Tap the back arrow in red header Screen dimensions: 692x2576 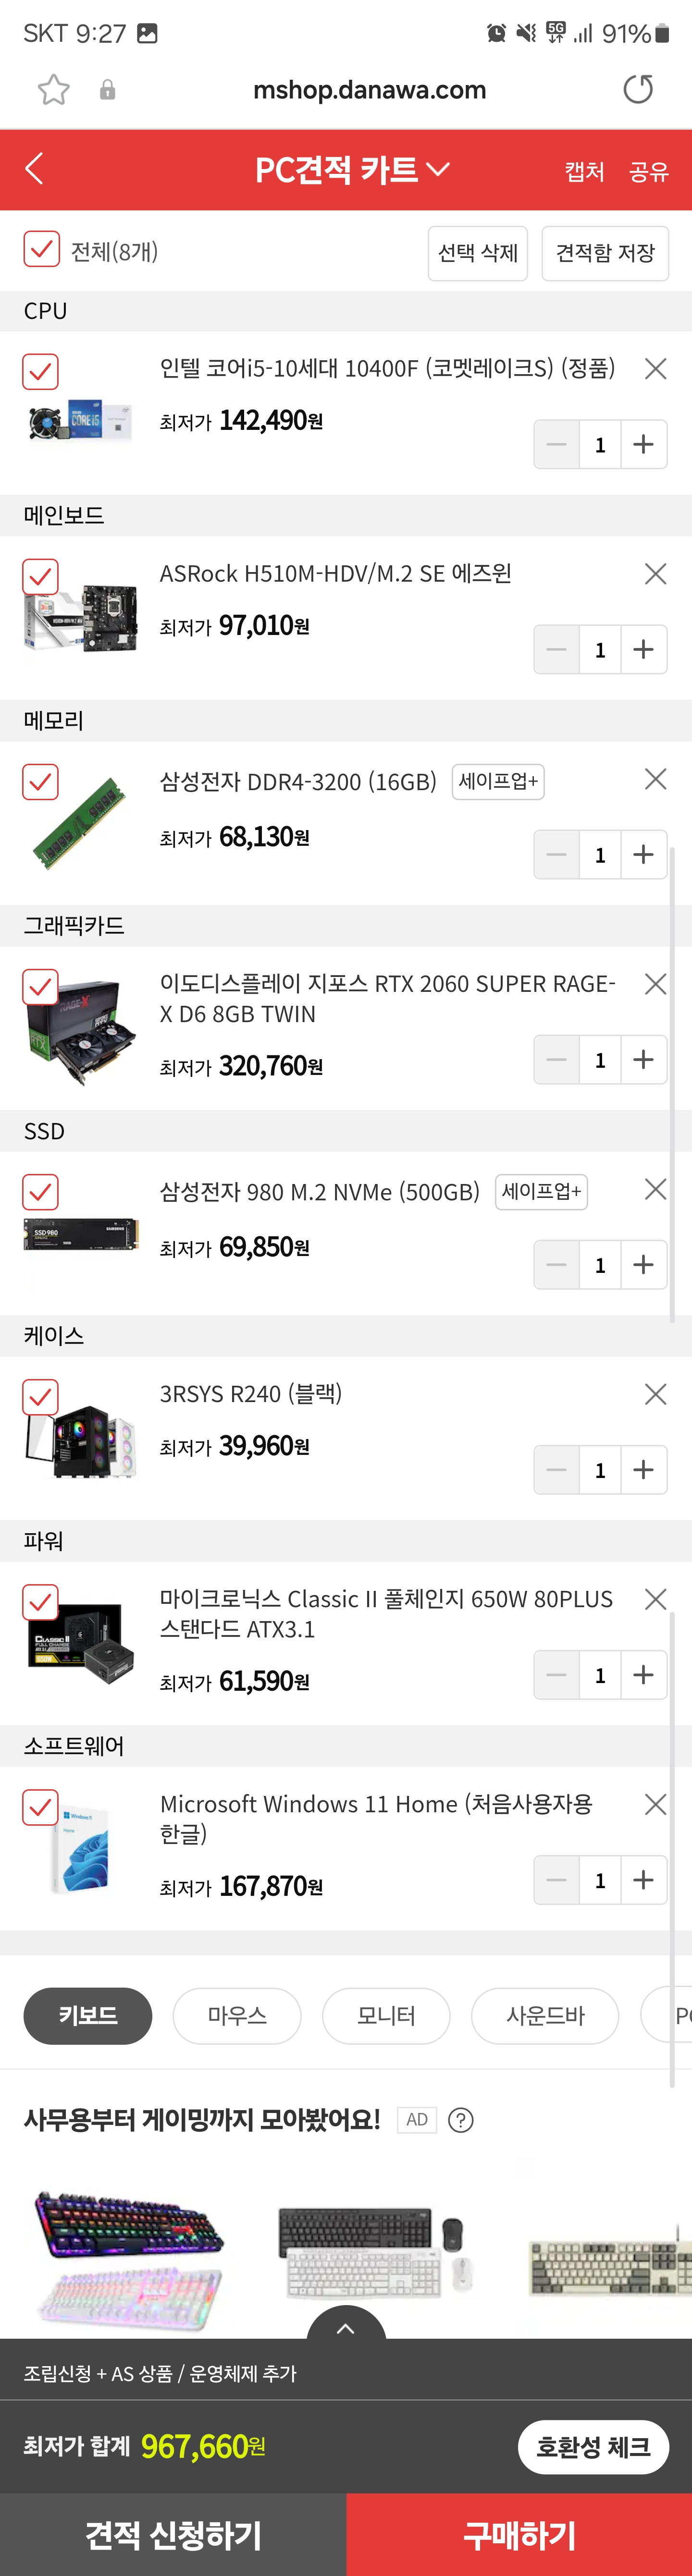click(34, 169)
